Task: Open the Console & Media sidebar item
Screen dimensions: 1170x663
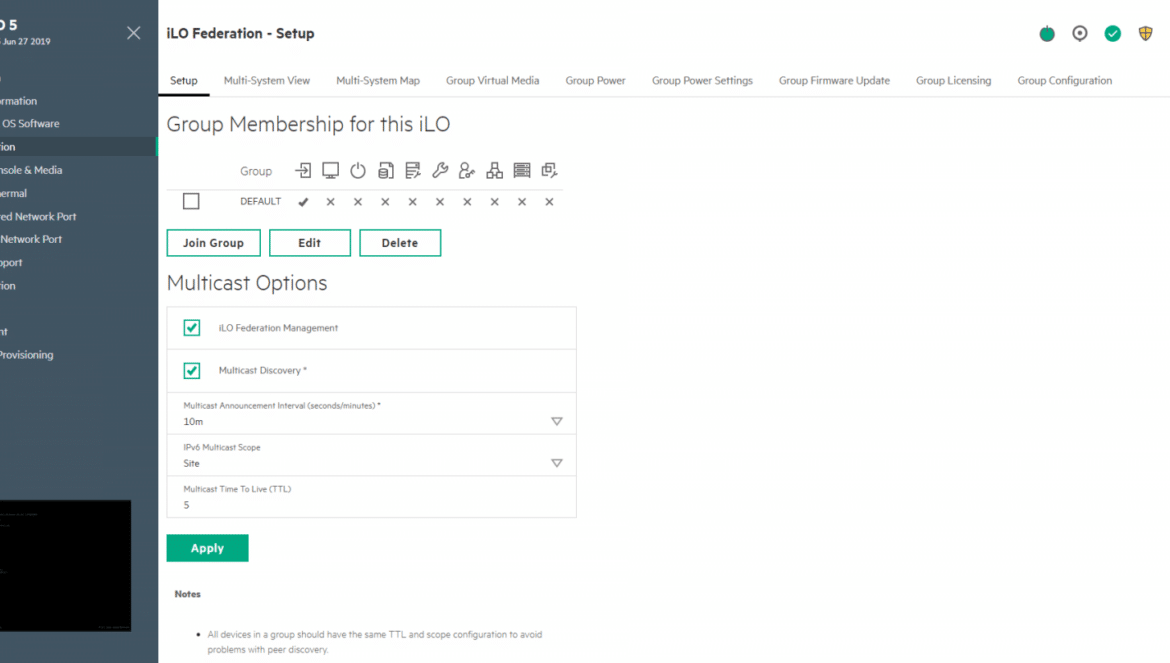Action: 31,170
